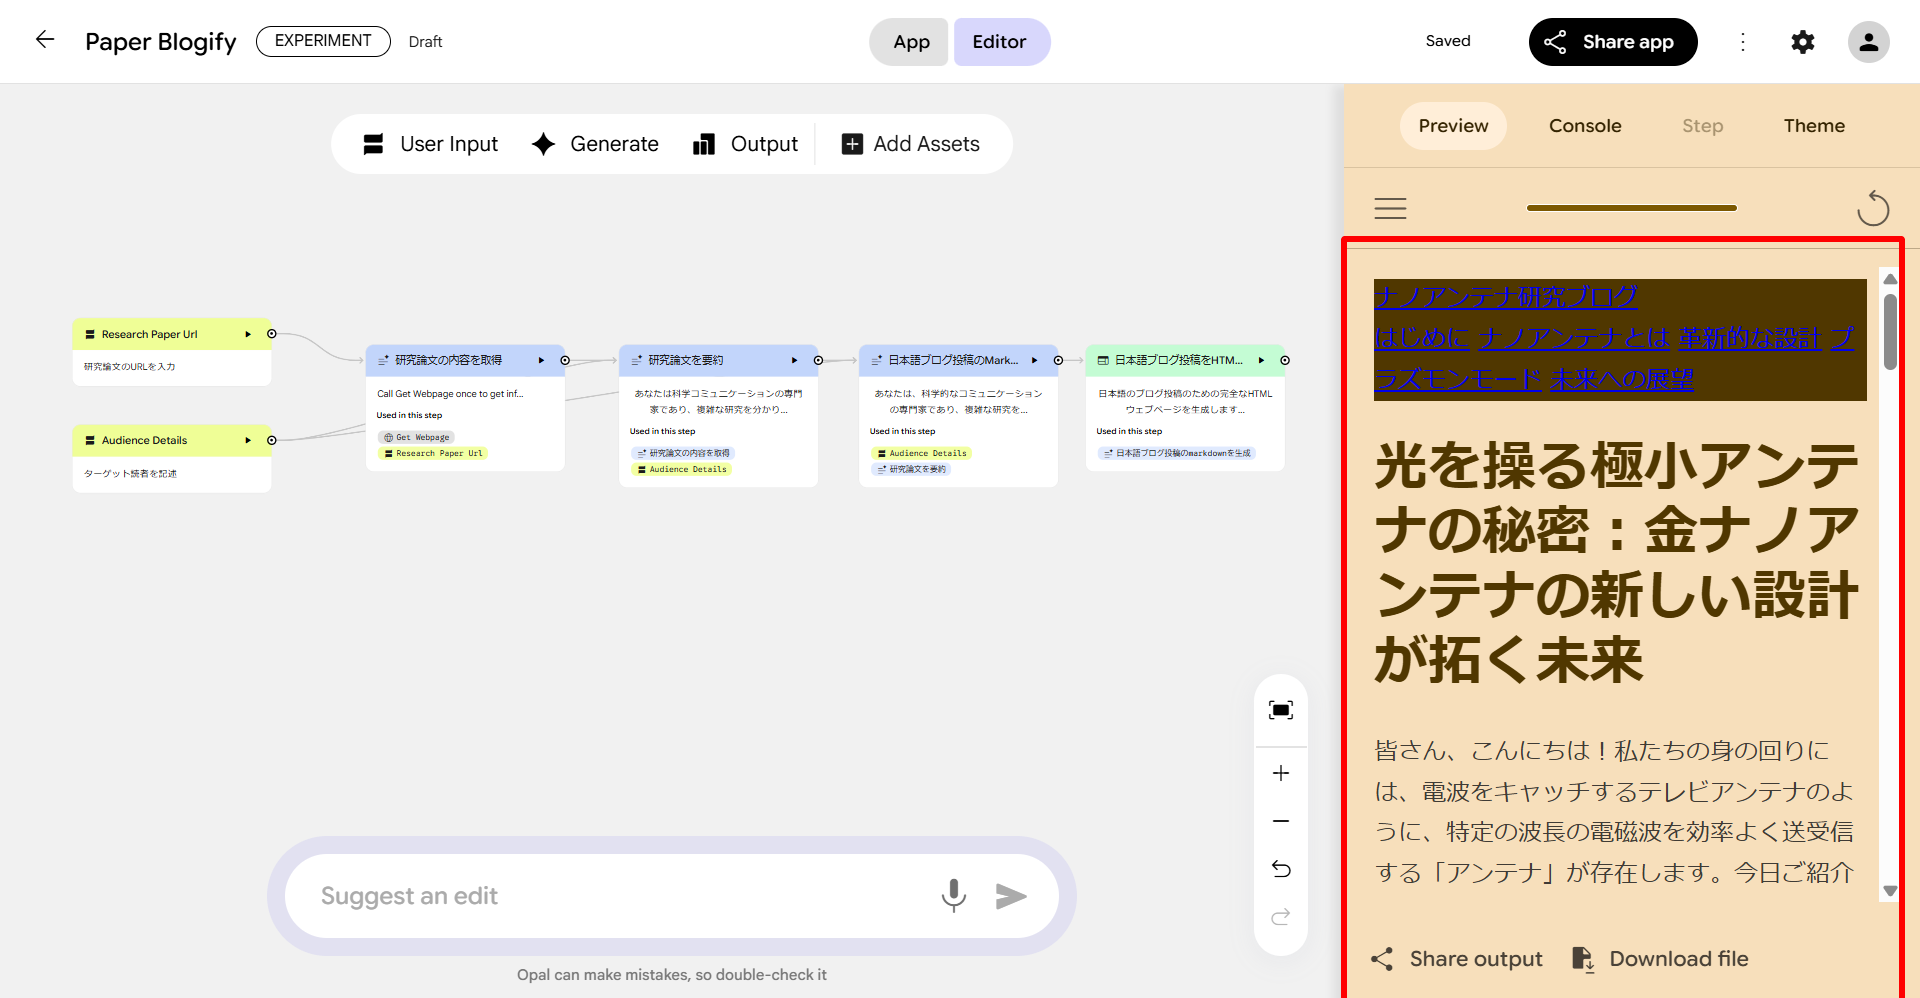Open the settings gear icon
This screenshot has height=998, width=1920.
1802,42
